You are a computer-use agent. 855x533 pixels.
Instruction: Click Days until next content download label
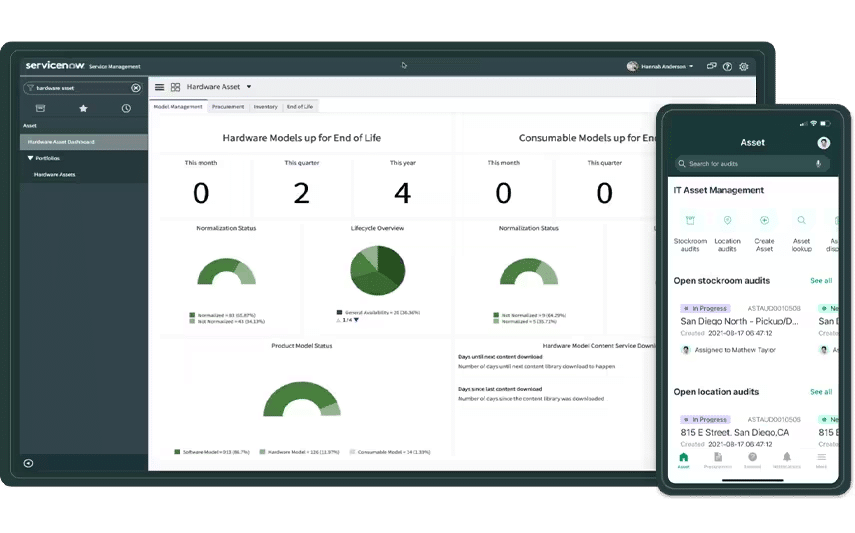500,357
